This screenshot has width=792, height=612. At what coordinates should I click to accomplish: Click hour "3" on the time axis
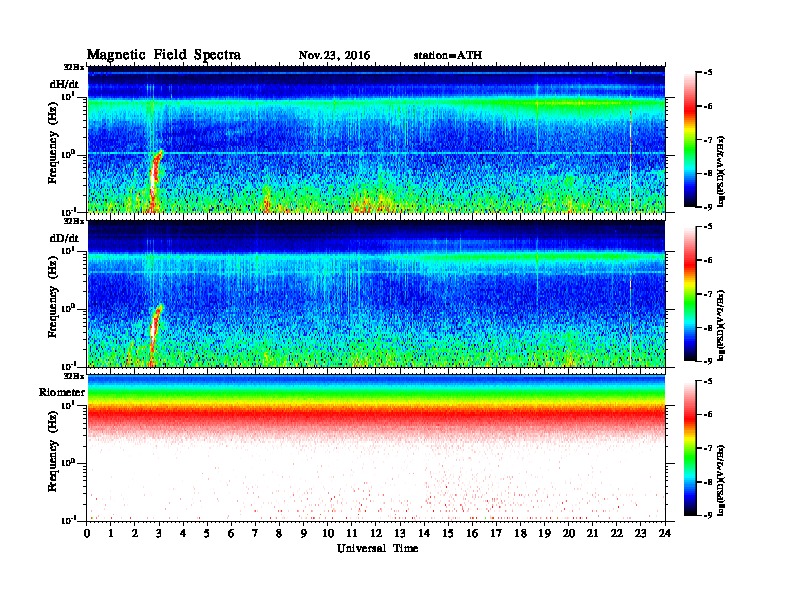[x=160, y=533]
